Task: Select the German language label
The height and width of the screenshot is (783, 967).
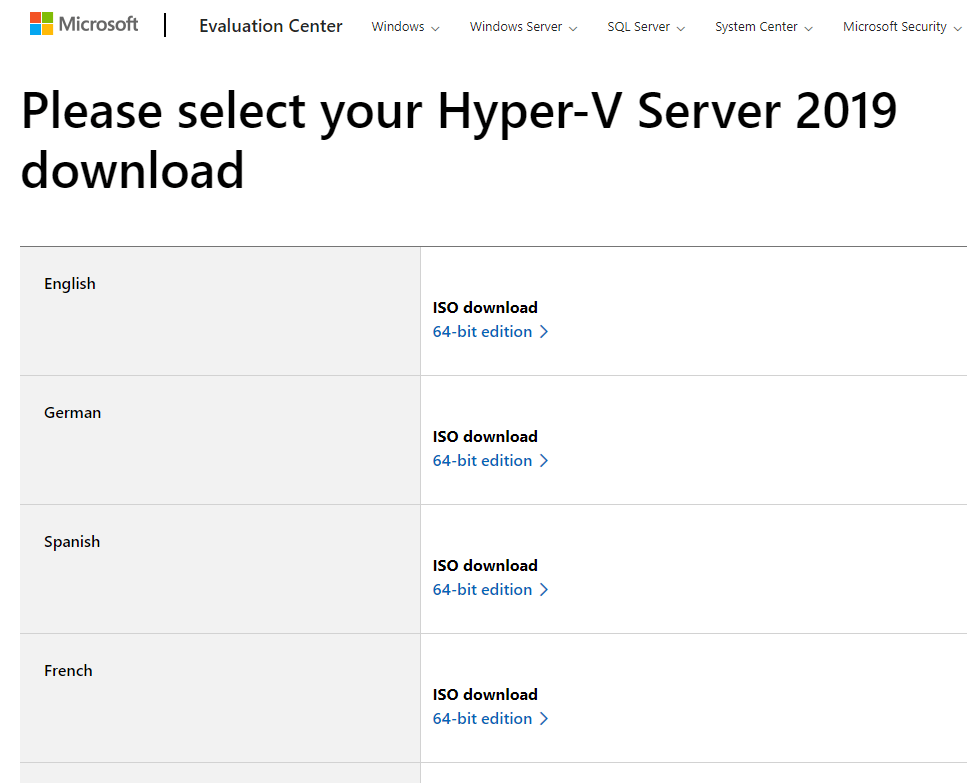Action: pos(72,412)
